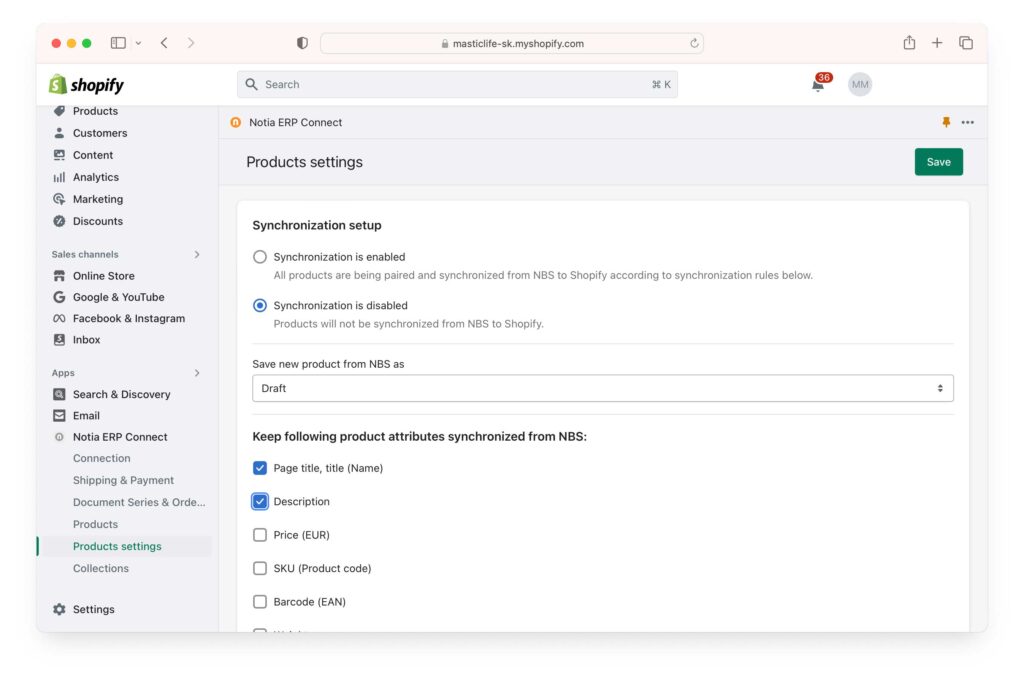Viewport: 1024px width, 683px height.
Task: Uncheck Page title, title (Name)
Action: [260, 468]
